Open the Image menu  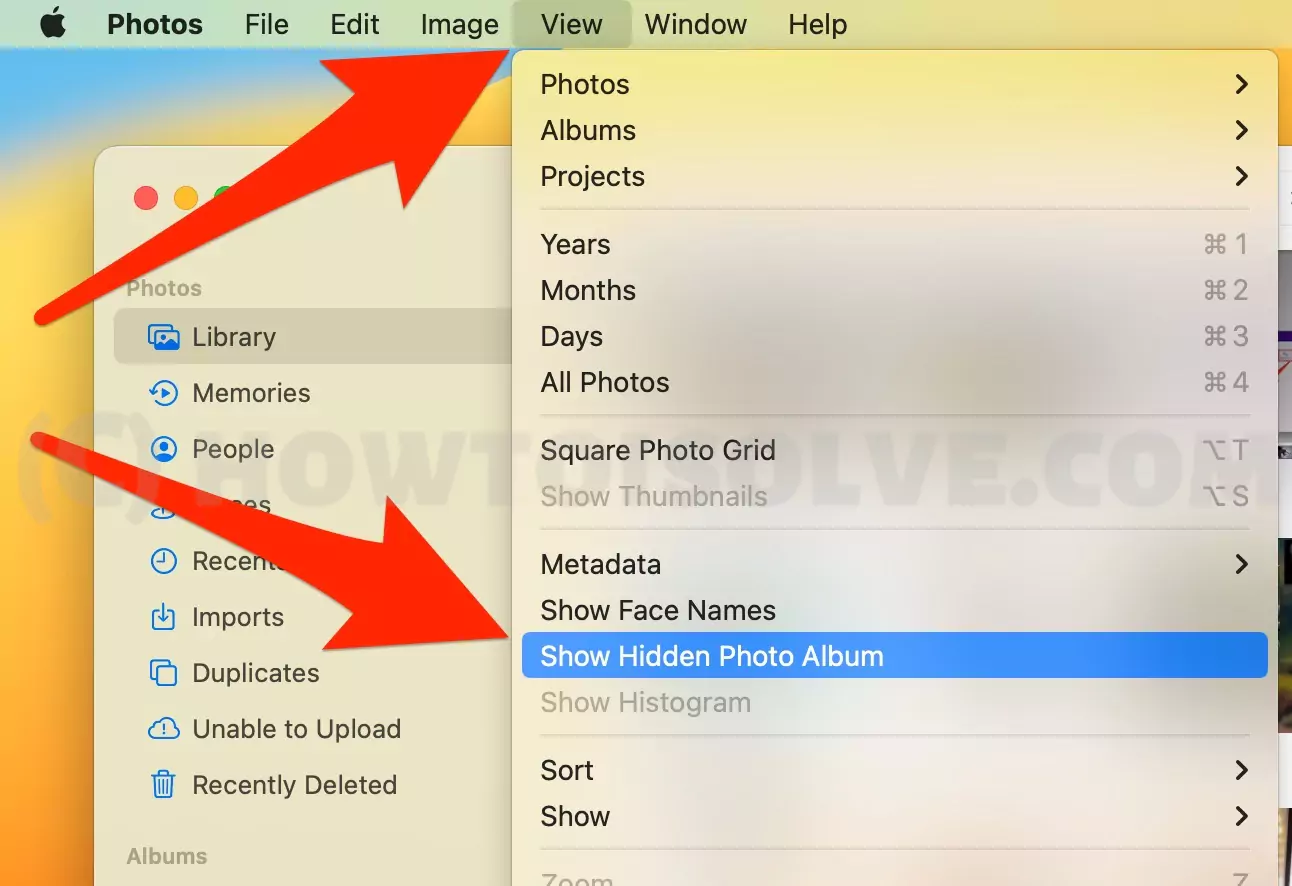point(460,24)
